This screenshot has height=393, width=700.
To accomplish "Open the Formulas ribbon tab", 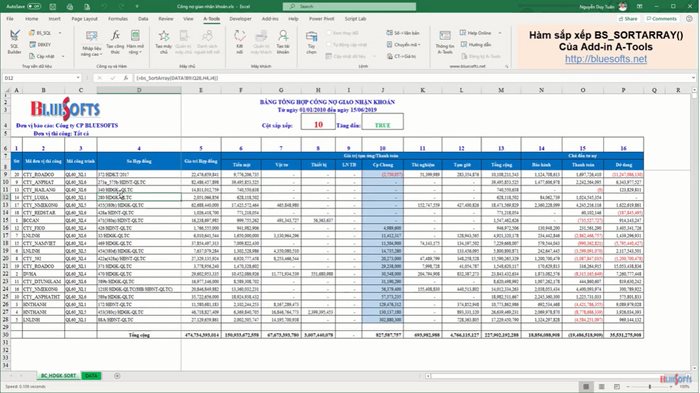I will pos(118,19).
